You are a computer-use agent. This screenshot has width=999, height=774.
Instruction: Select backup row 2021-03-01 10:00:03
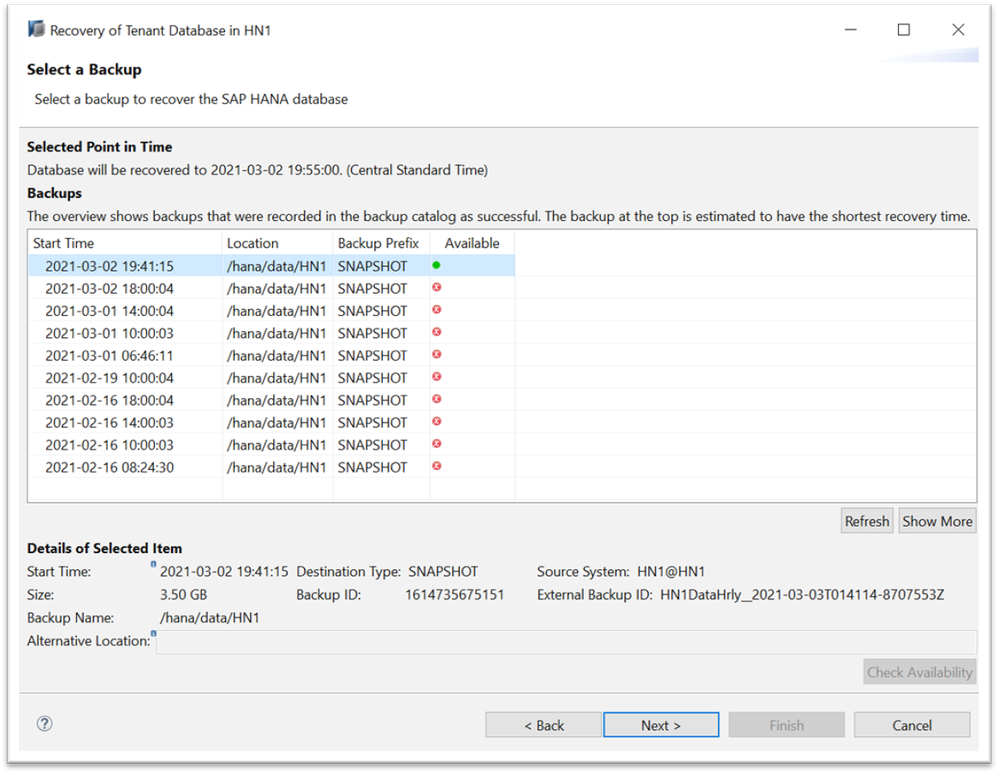271,333
